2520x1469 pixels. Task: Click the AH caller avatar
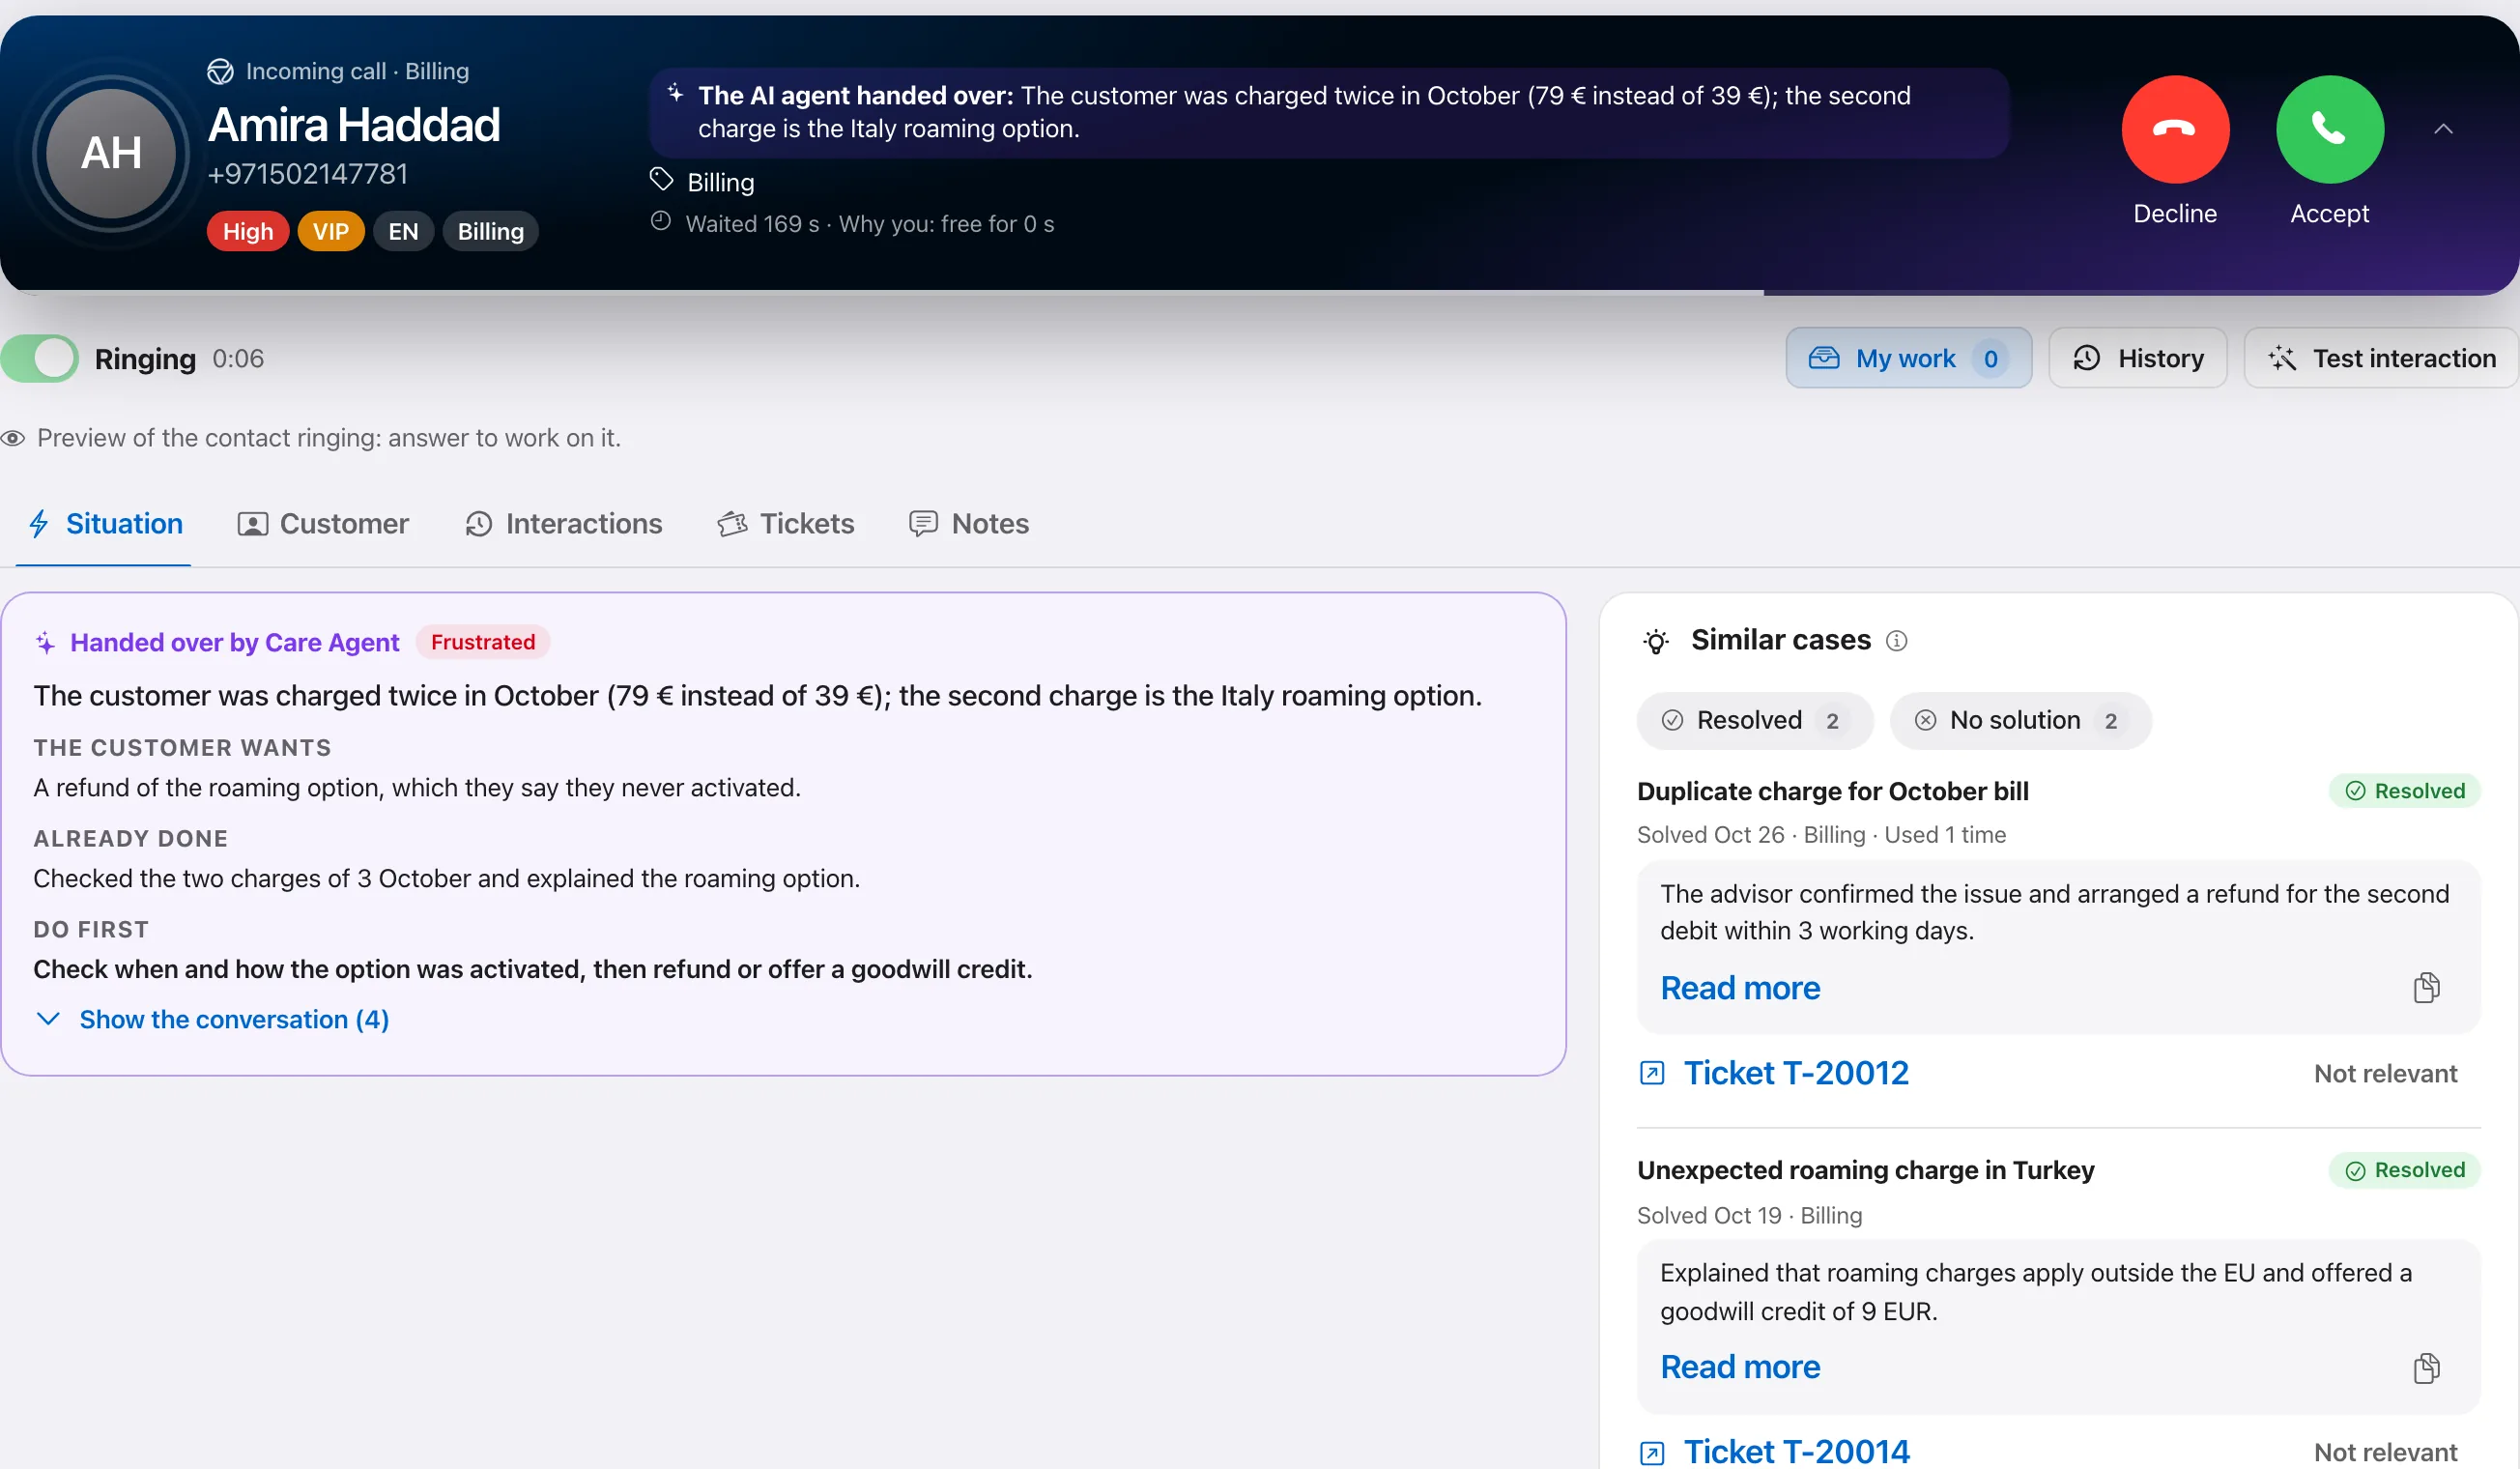(x=111, y=153)
